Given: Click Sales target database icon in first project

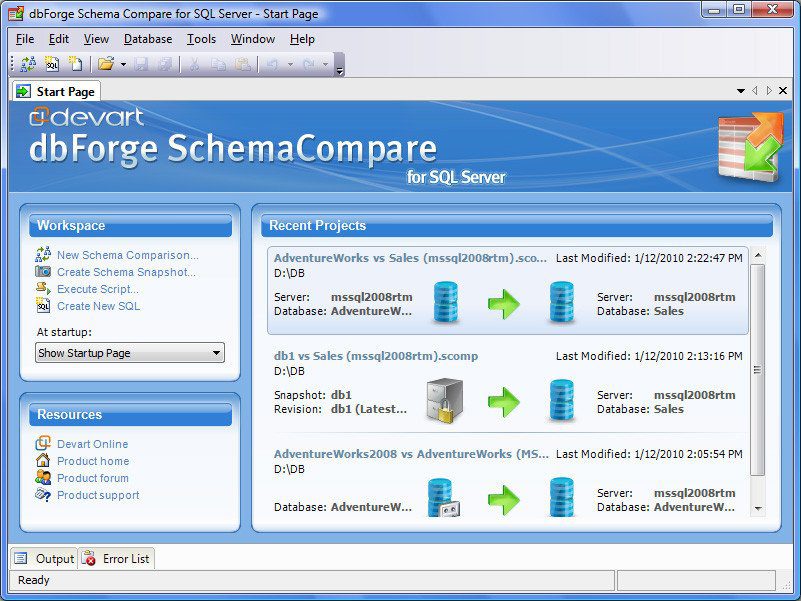Looking at the screenshot, I should 561,303.
